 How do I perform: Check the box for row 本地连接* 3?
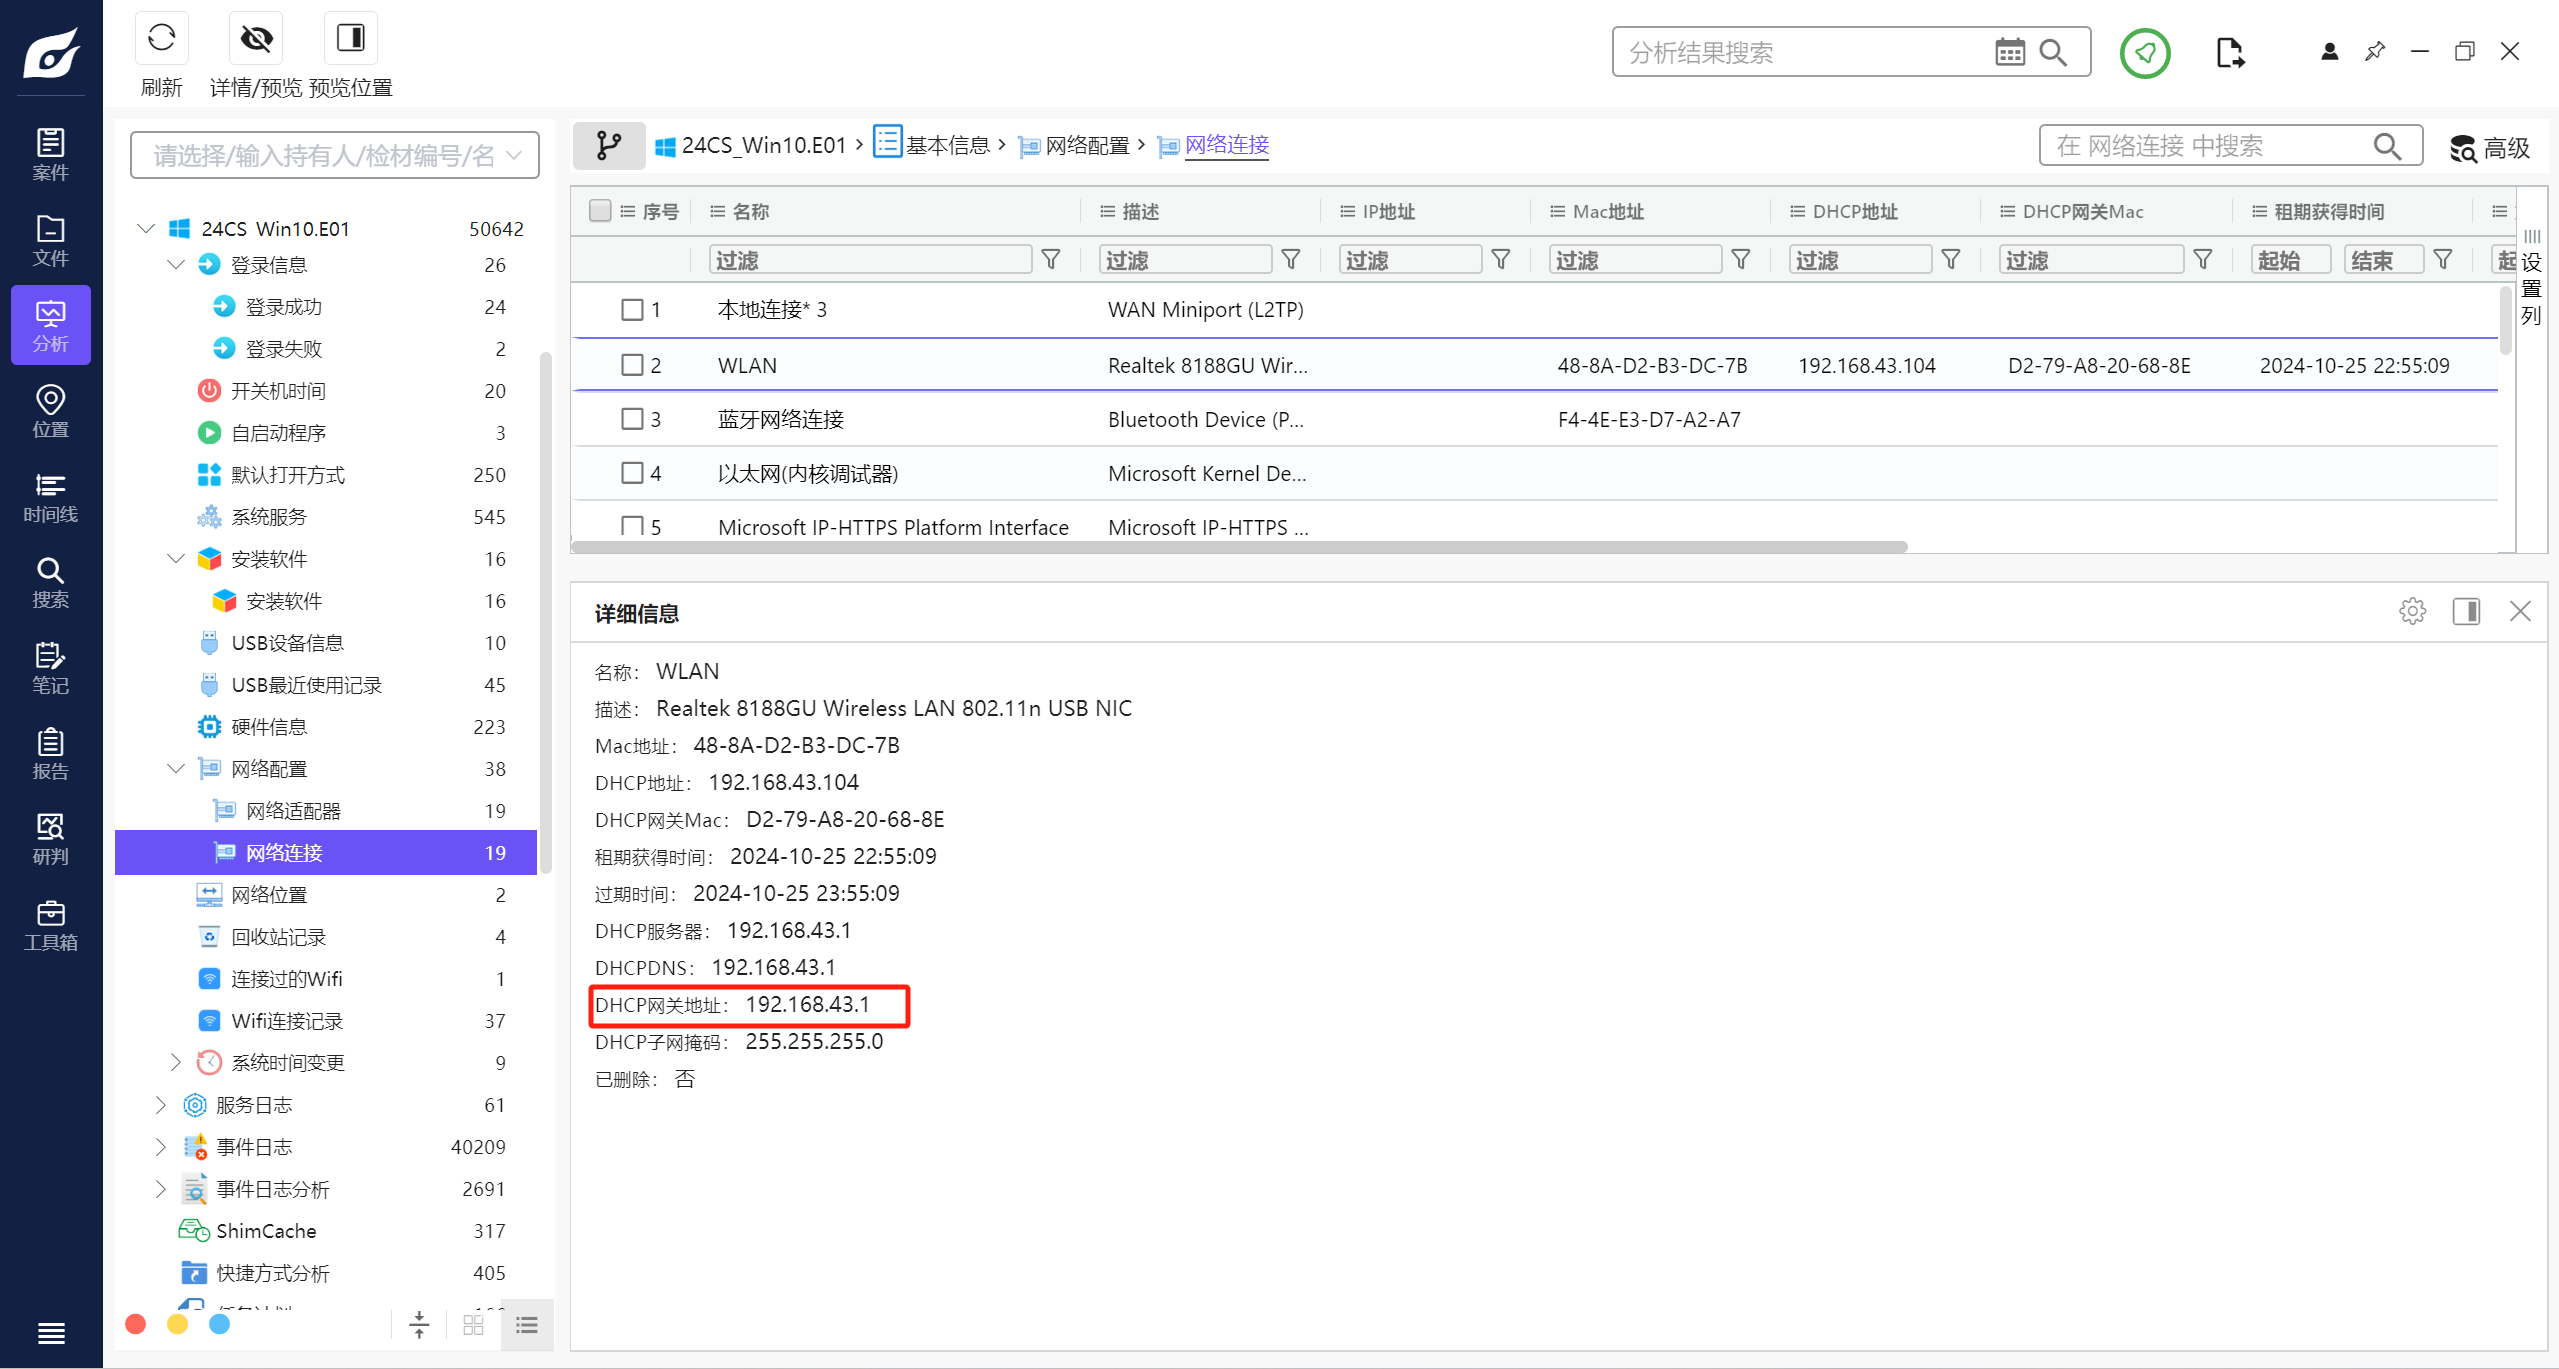pos(632,310)
